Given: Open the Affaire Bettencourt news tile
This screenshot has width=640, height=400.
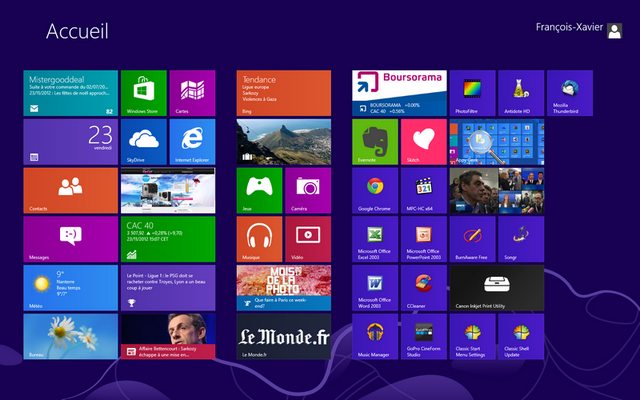Looking at the screenshot, I should tap(168, 336).
